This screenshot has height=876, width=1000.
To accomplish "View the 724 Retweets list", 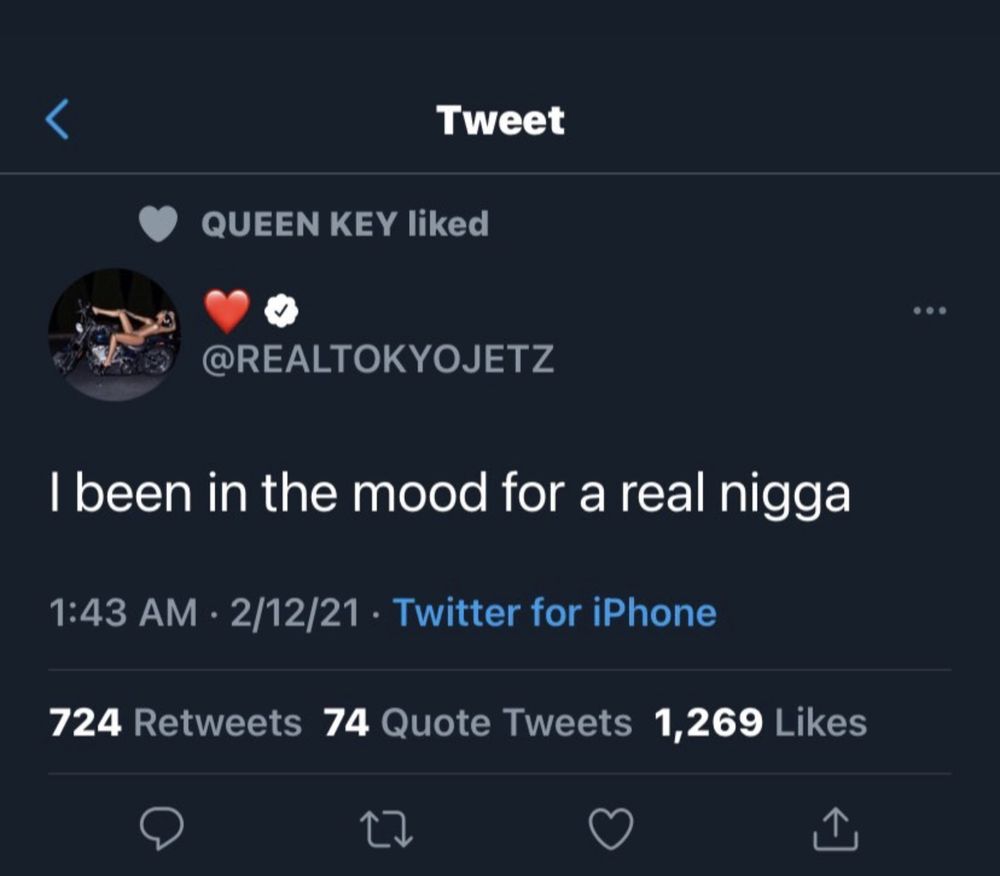I will [x=175, y=722].
